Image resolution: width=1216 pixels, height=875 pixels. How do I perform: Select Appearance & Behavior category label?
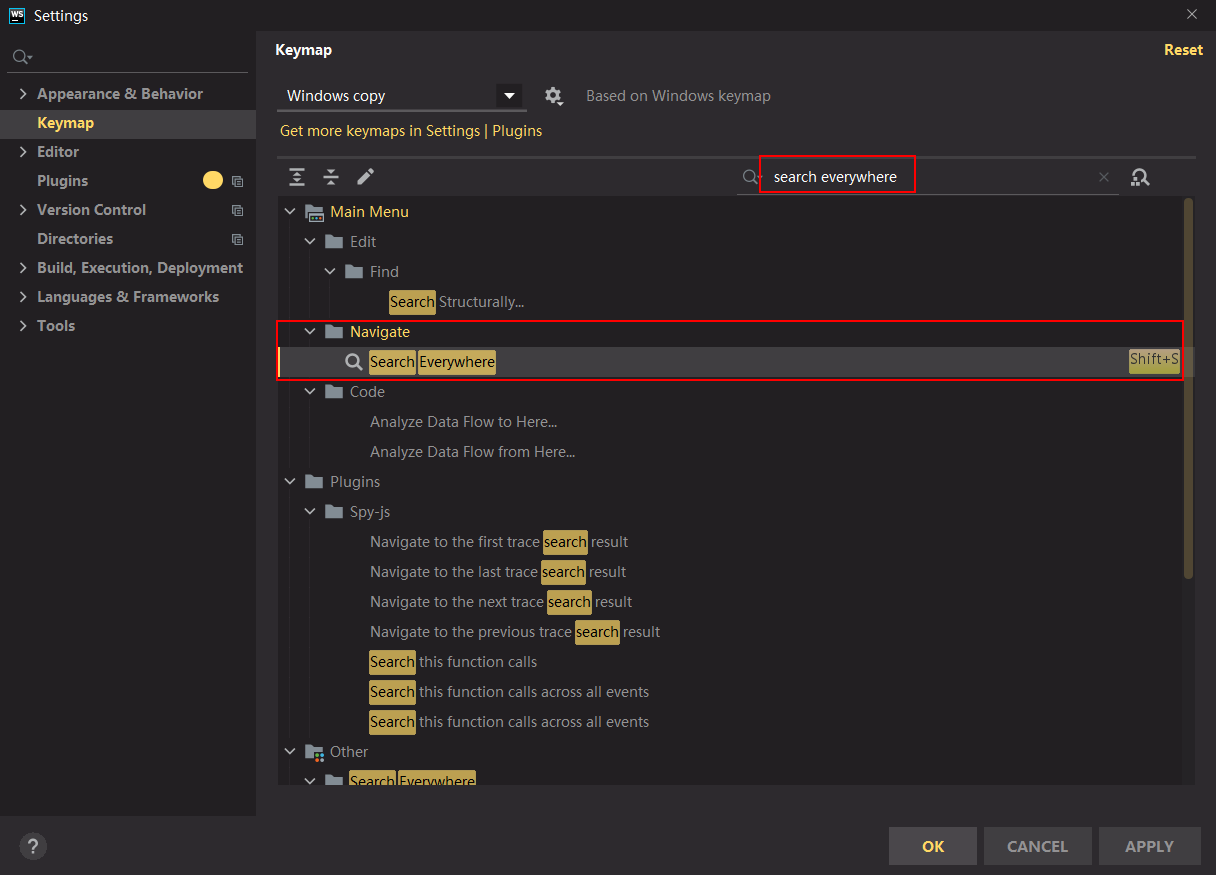[x=120, y=94]
